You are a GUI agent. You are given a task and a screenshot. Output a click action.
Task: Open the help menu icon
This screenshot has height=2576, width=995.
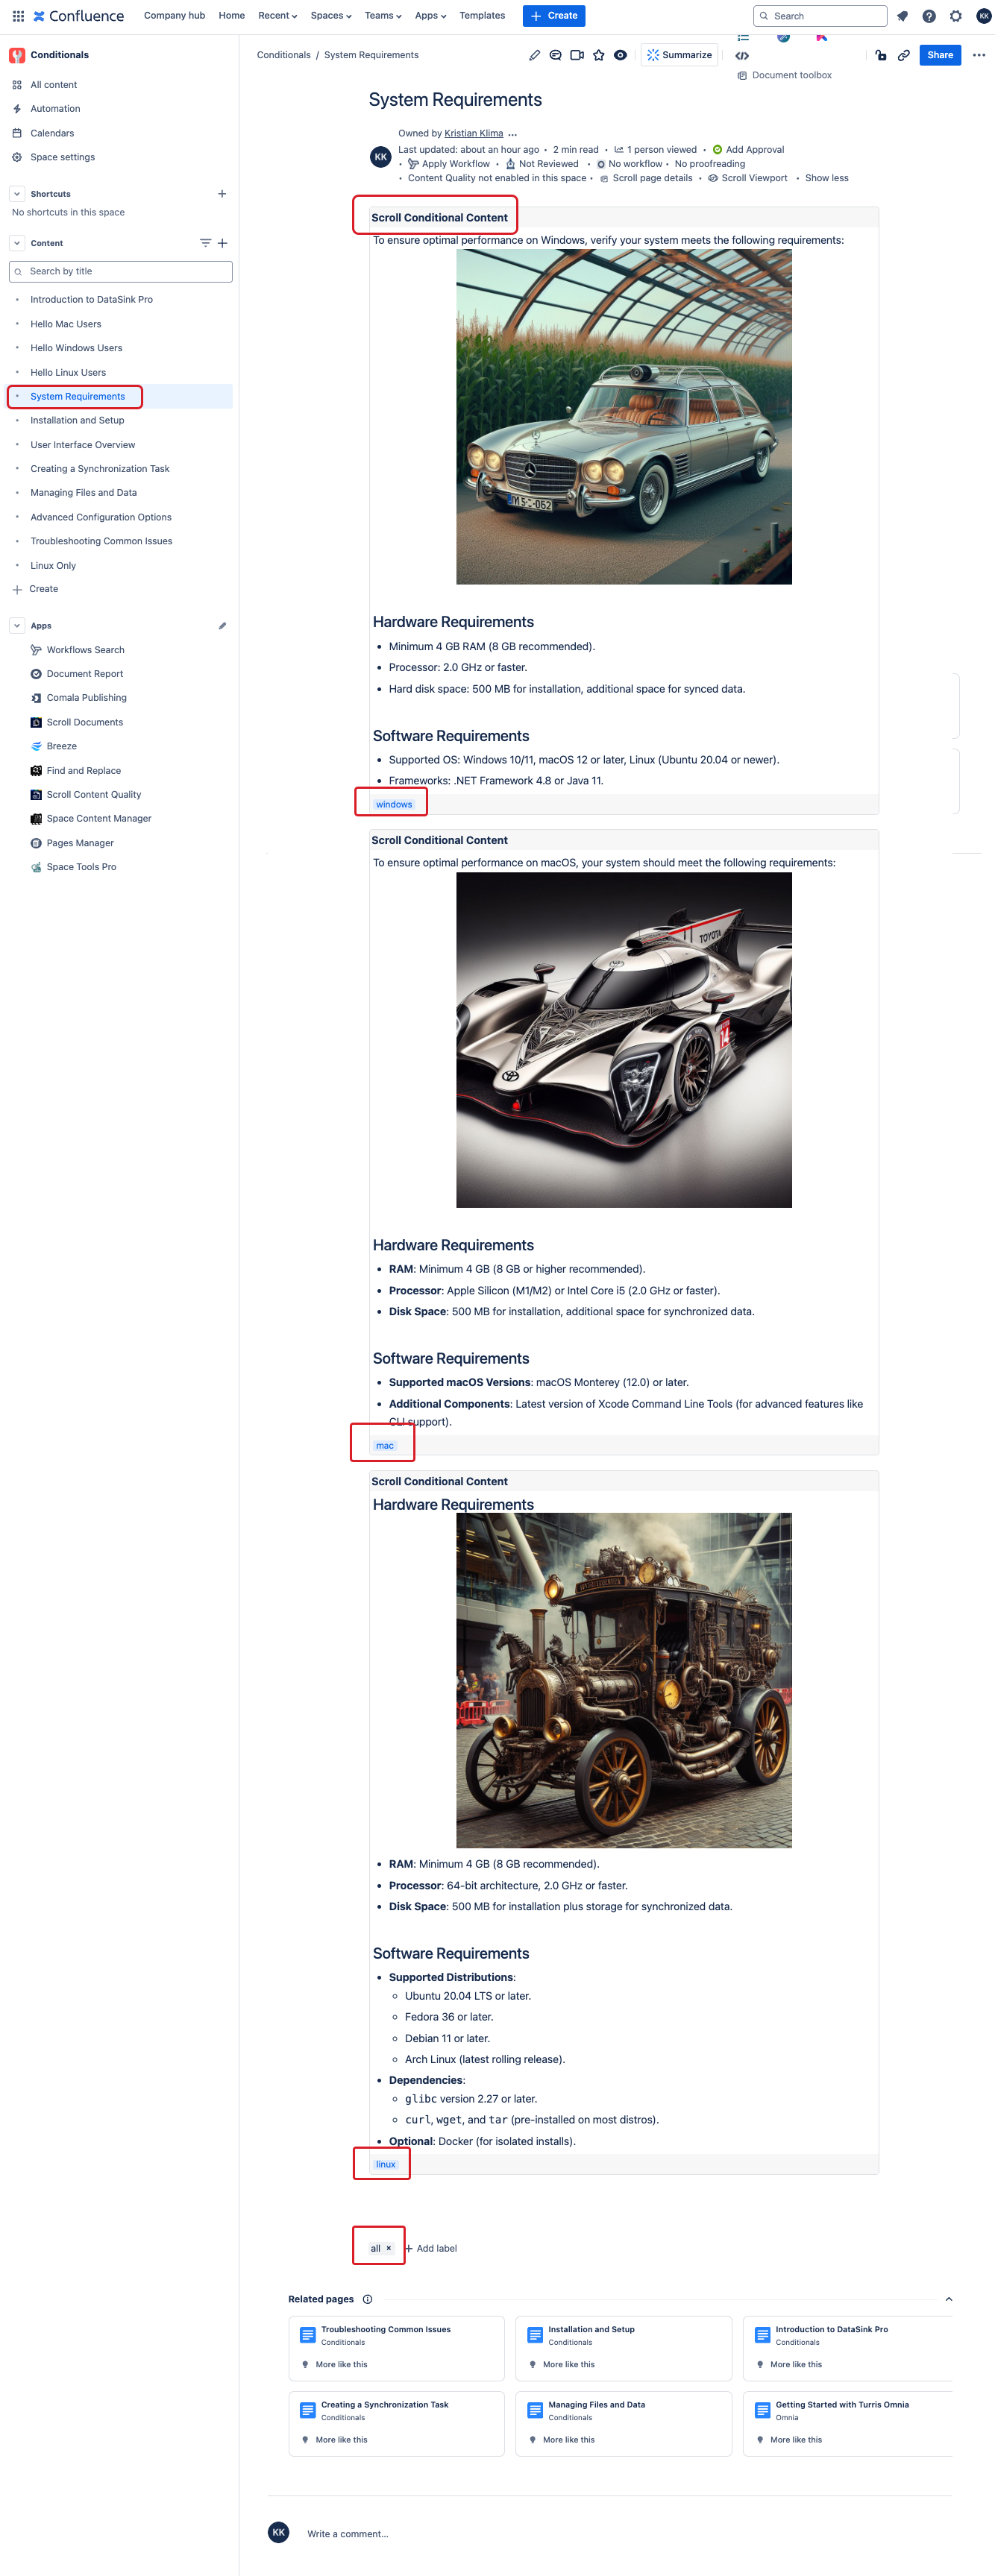click(929, 16)
